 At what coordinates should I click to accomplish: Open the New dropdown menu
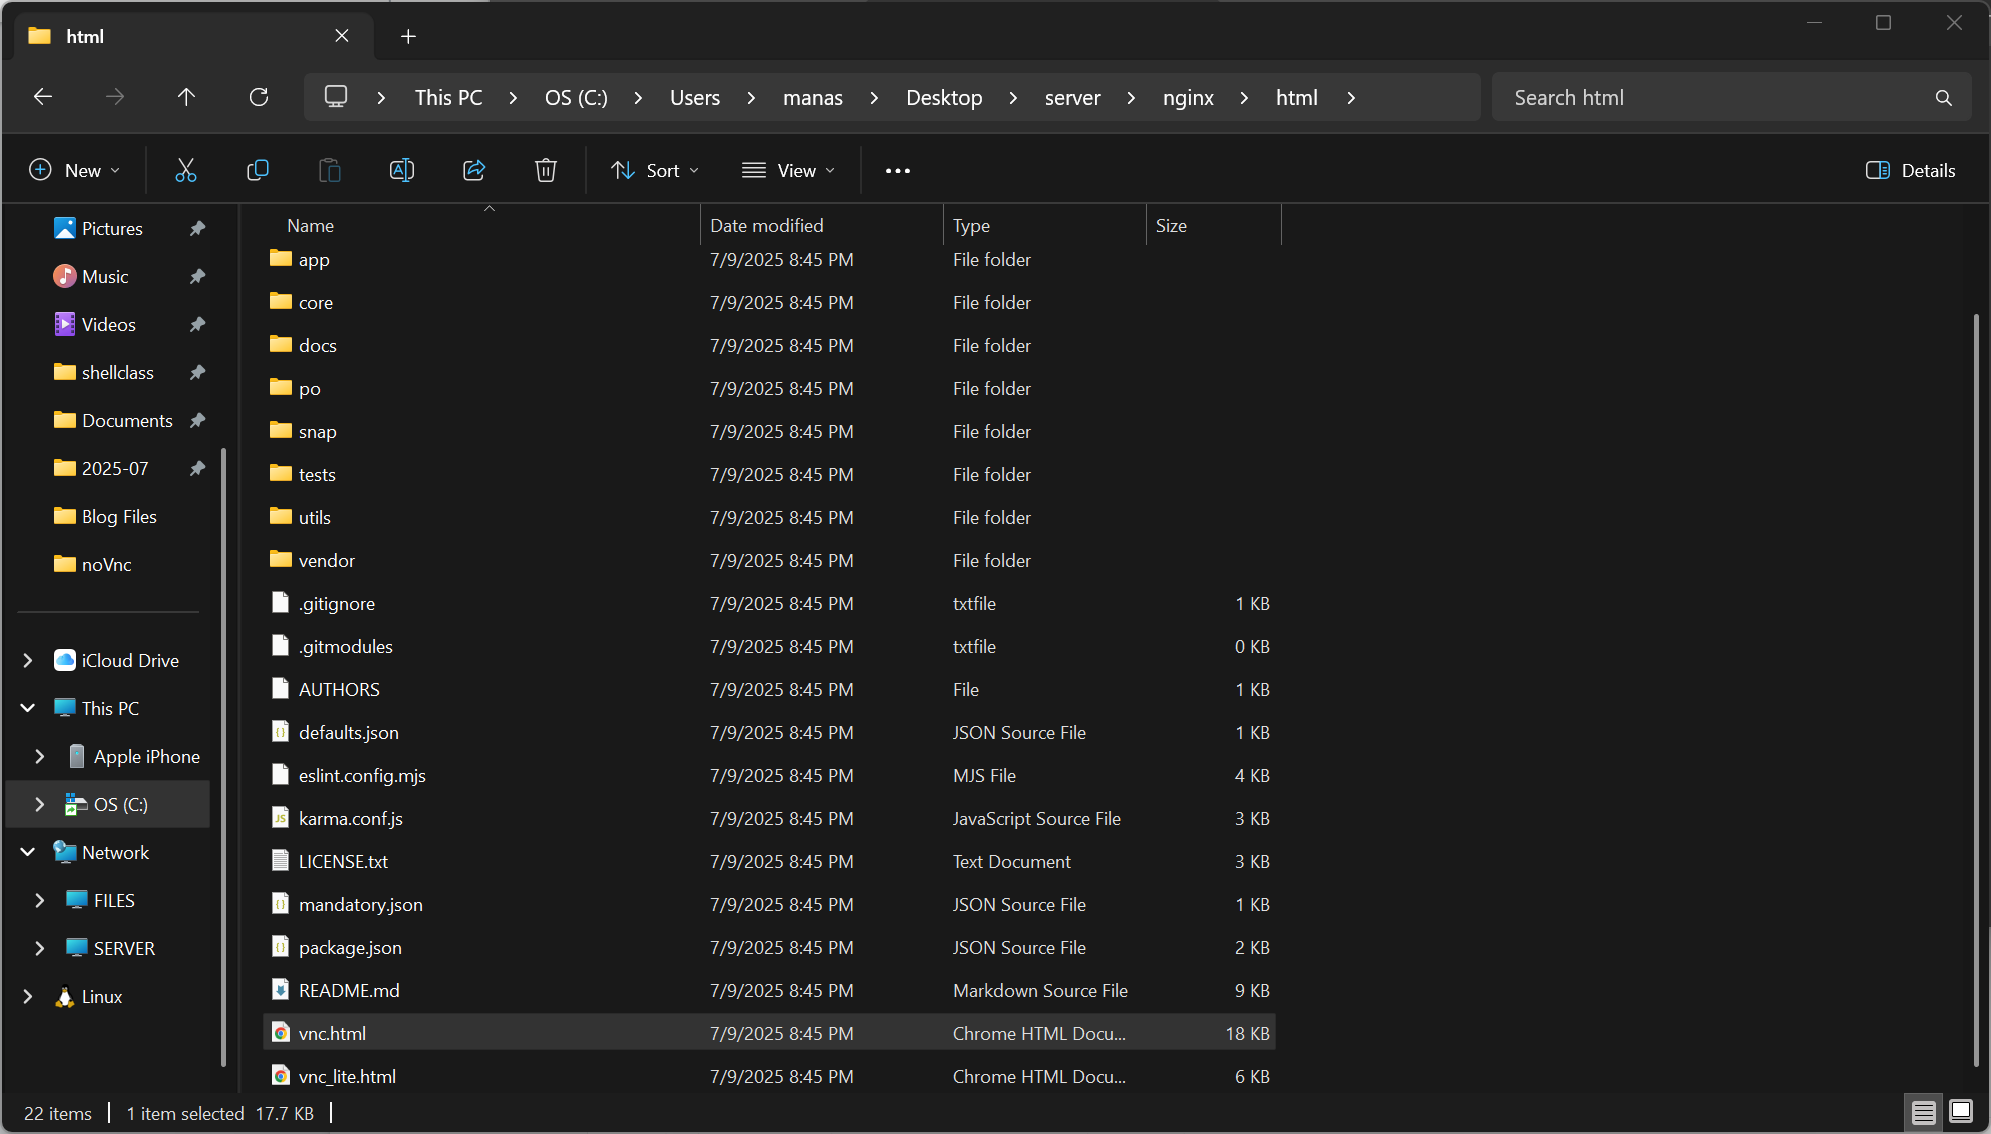(x=75, y=171)
